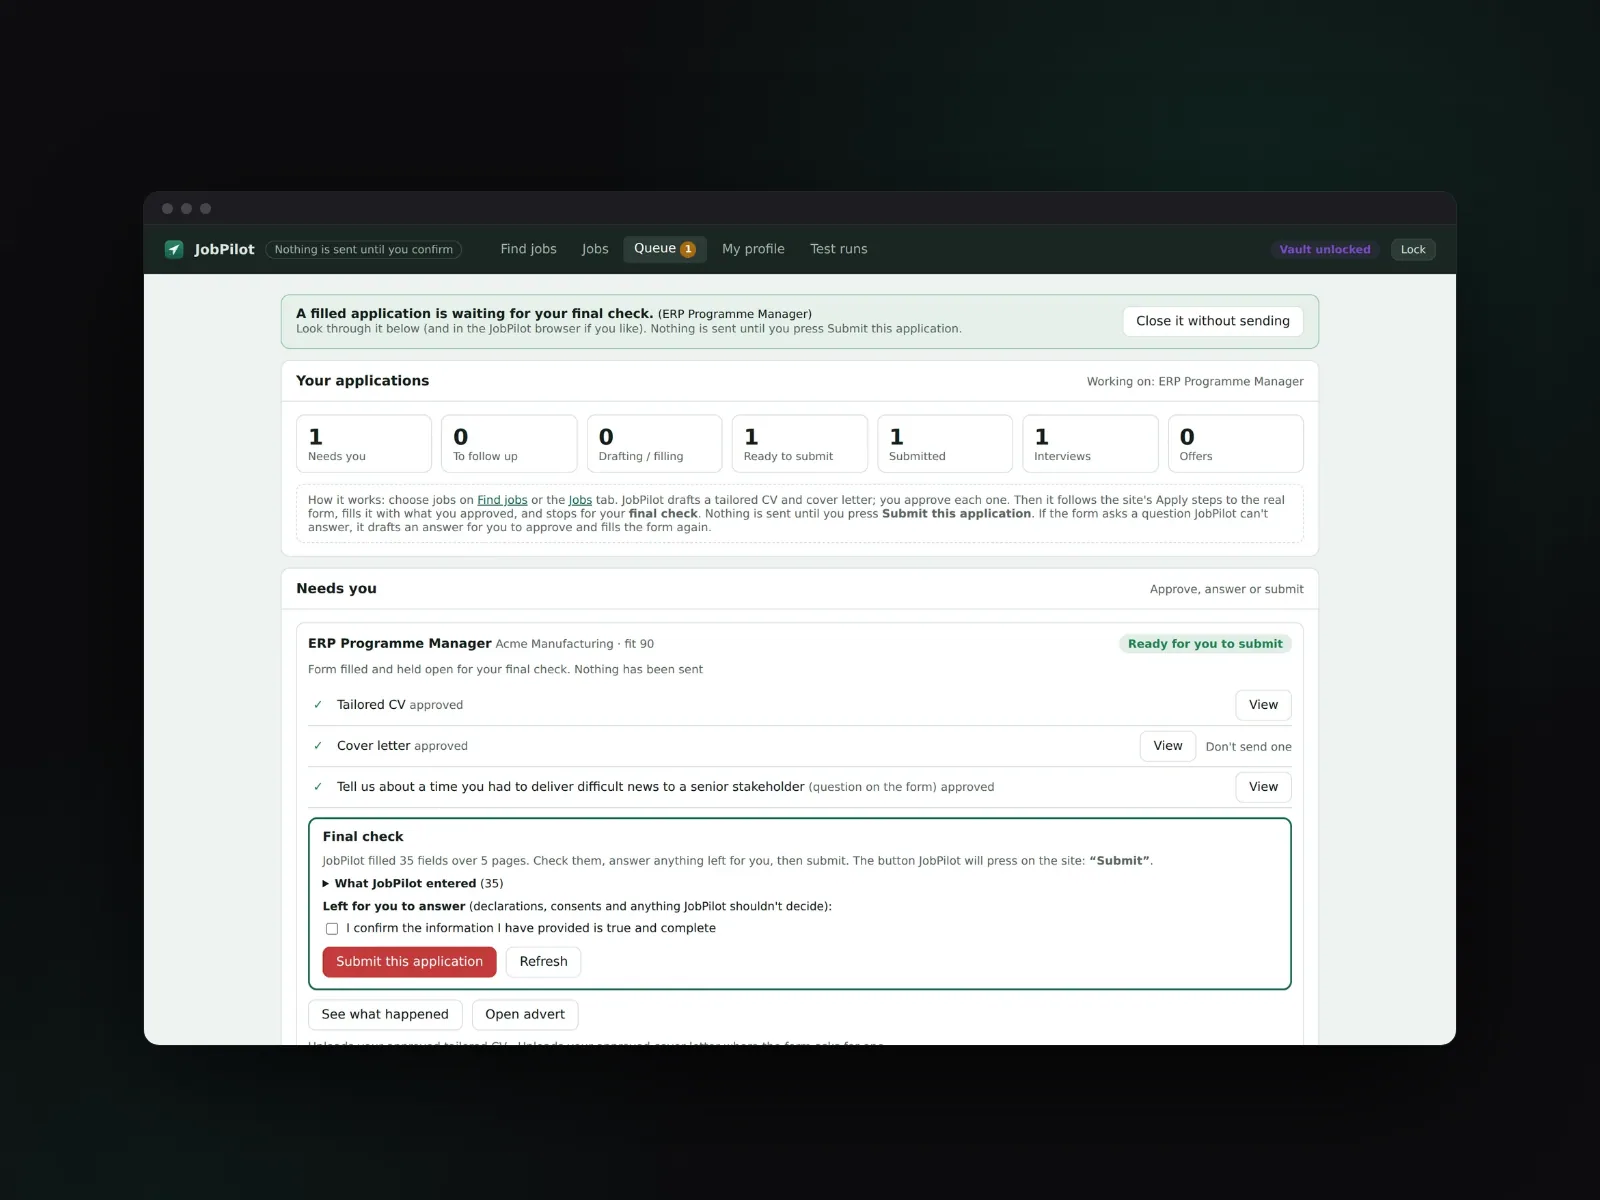
Task: Select the Ready to submit counter card
Action: [800, 444]
